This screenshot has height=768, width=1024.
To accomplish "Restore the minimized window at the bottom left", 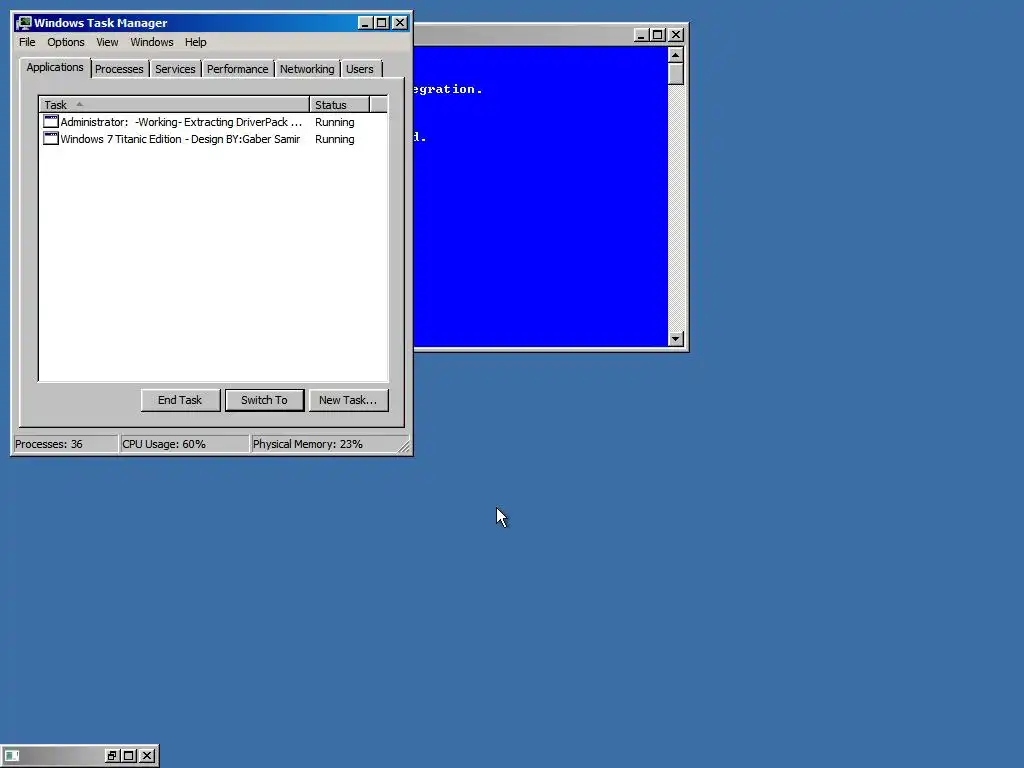I will point(112,756).
